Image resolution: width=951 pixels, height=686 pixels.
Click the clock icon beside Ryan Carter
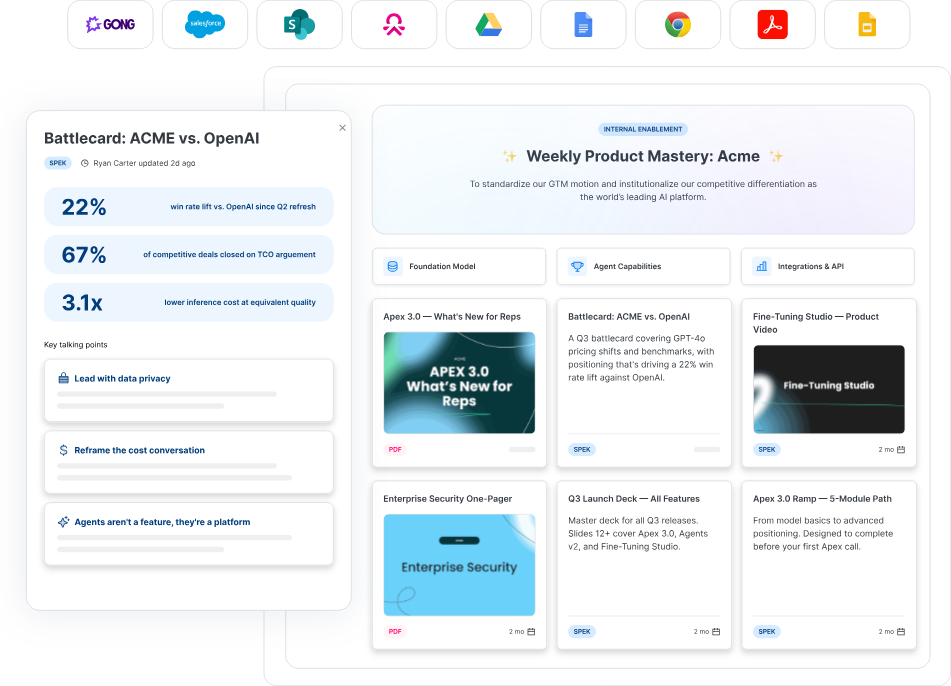pos(85,163)
